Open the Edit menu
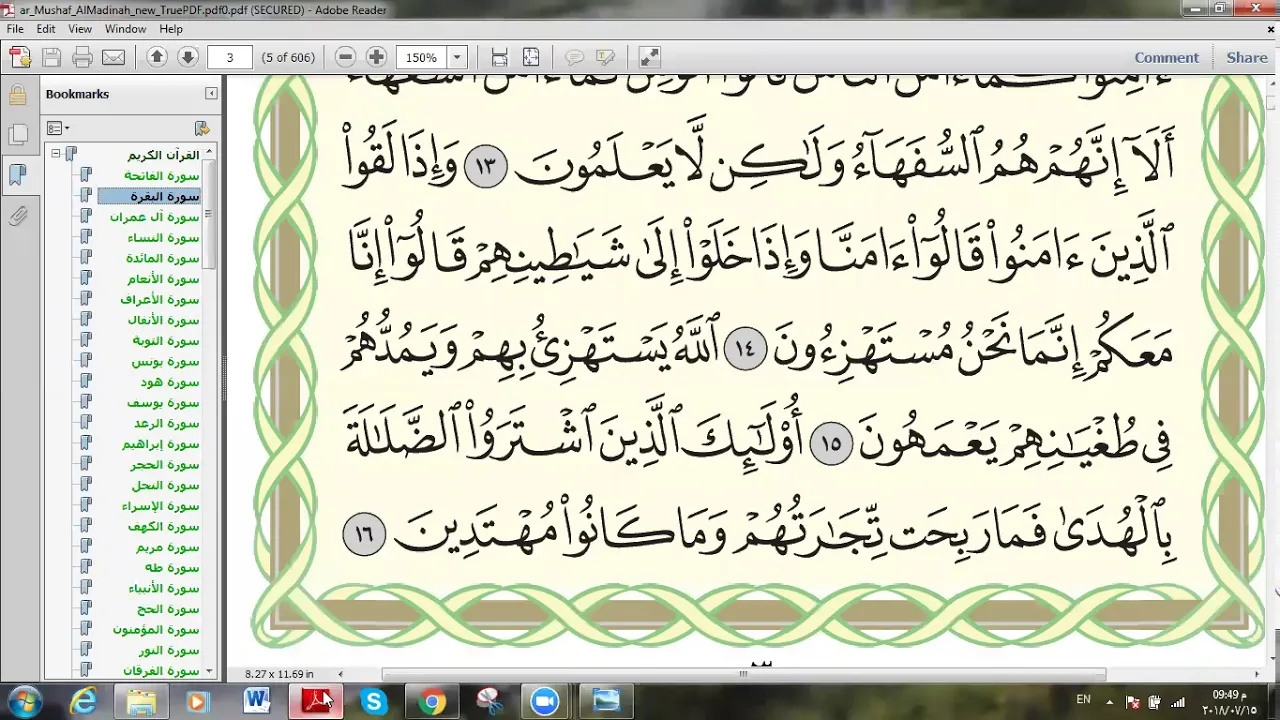Screen dimensions: 1280x720 46,29
